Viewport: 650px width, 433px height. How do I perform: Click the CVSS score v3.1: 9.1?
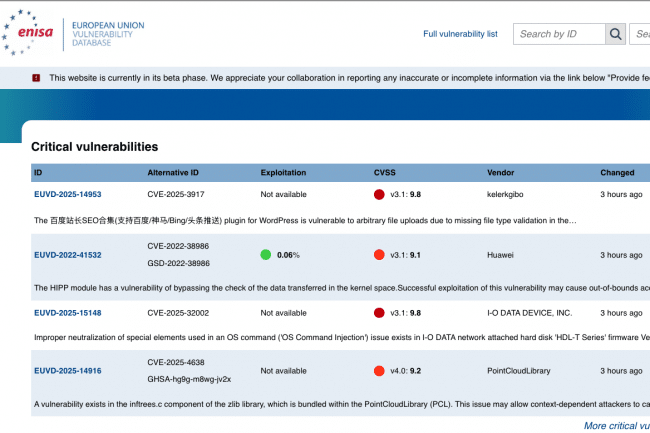[405, 255]
